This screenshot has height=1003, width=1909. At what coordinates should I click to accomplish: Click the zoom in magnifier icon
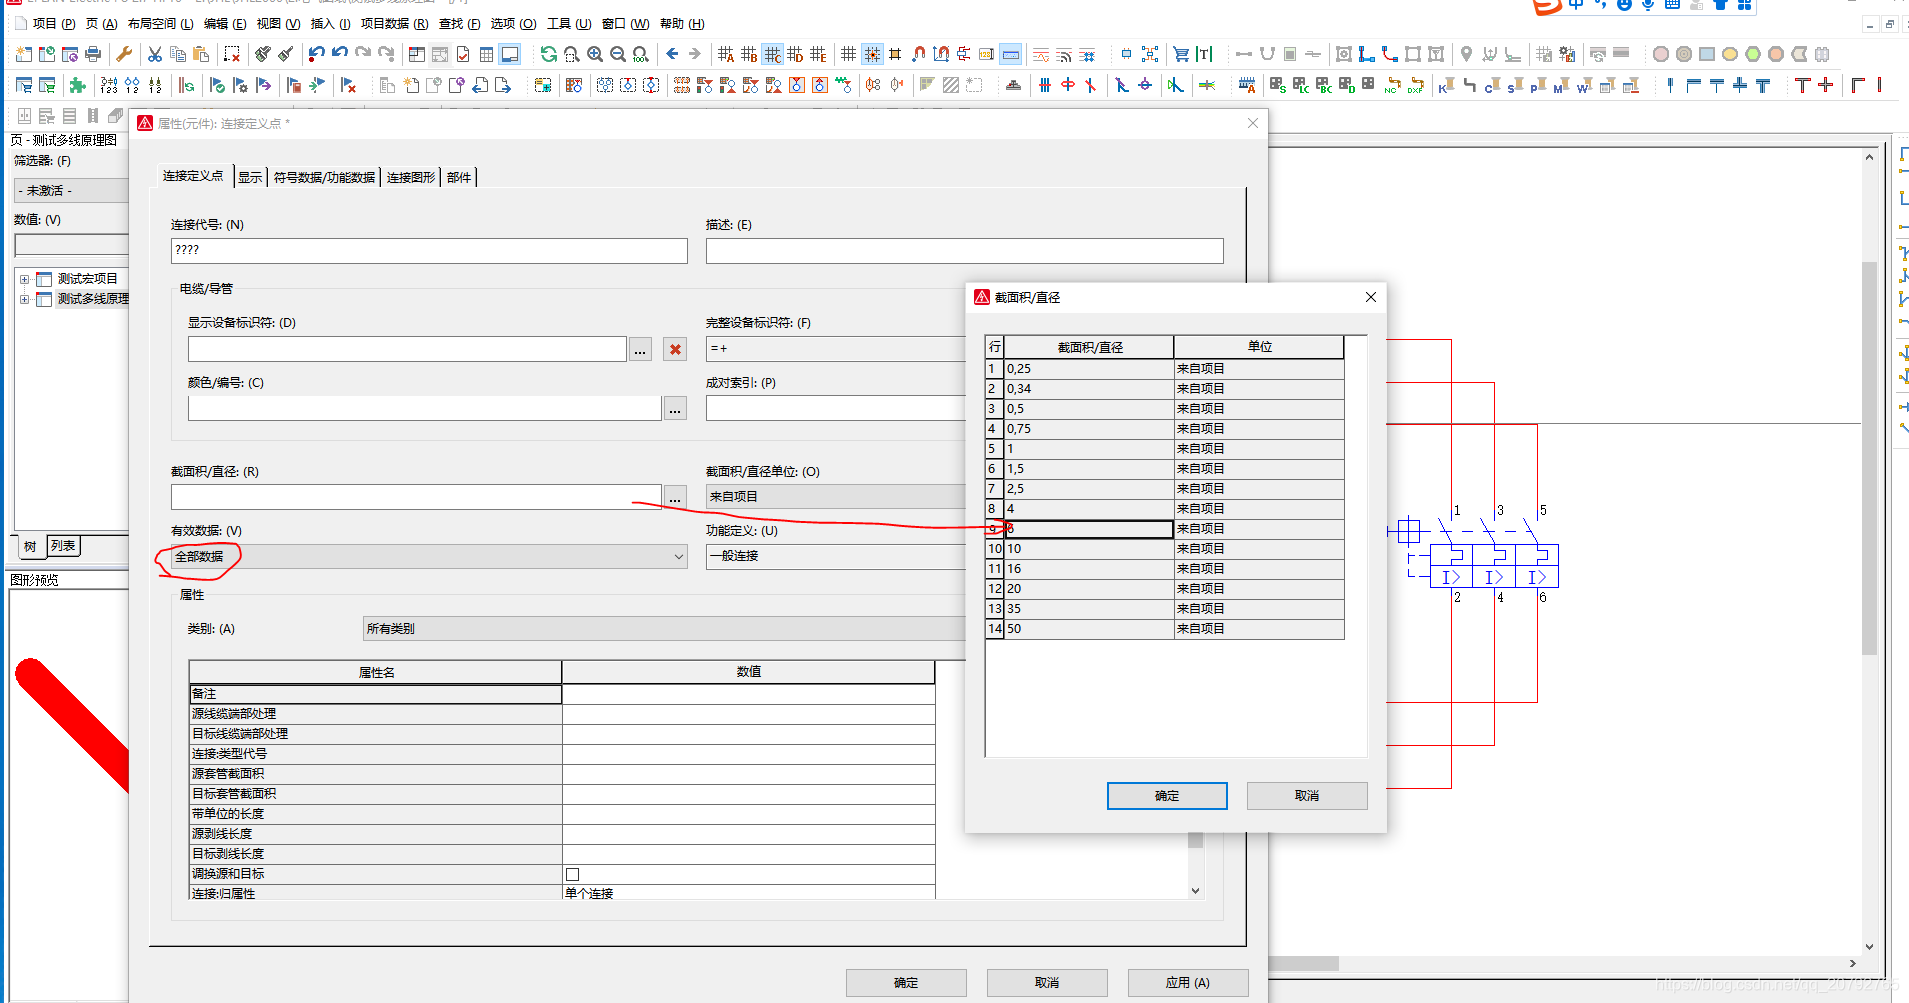click(595, 54)
